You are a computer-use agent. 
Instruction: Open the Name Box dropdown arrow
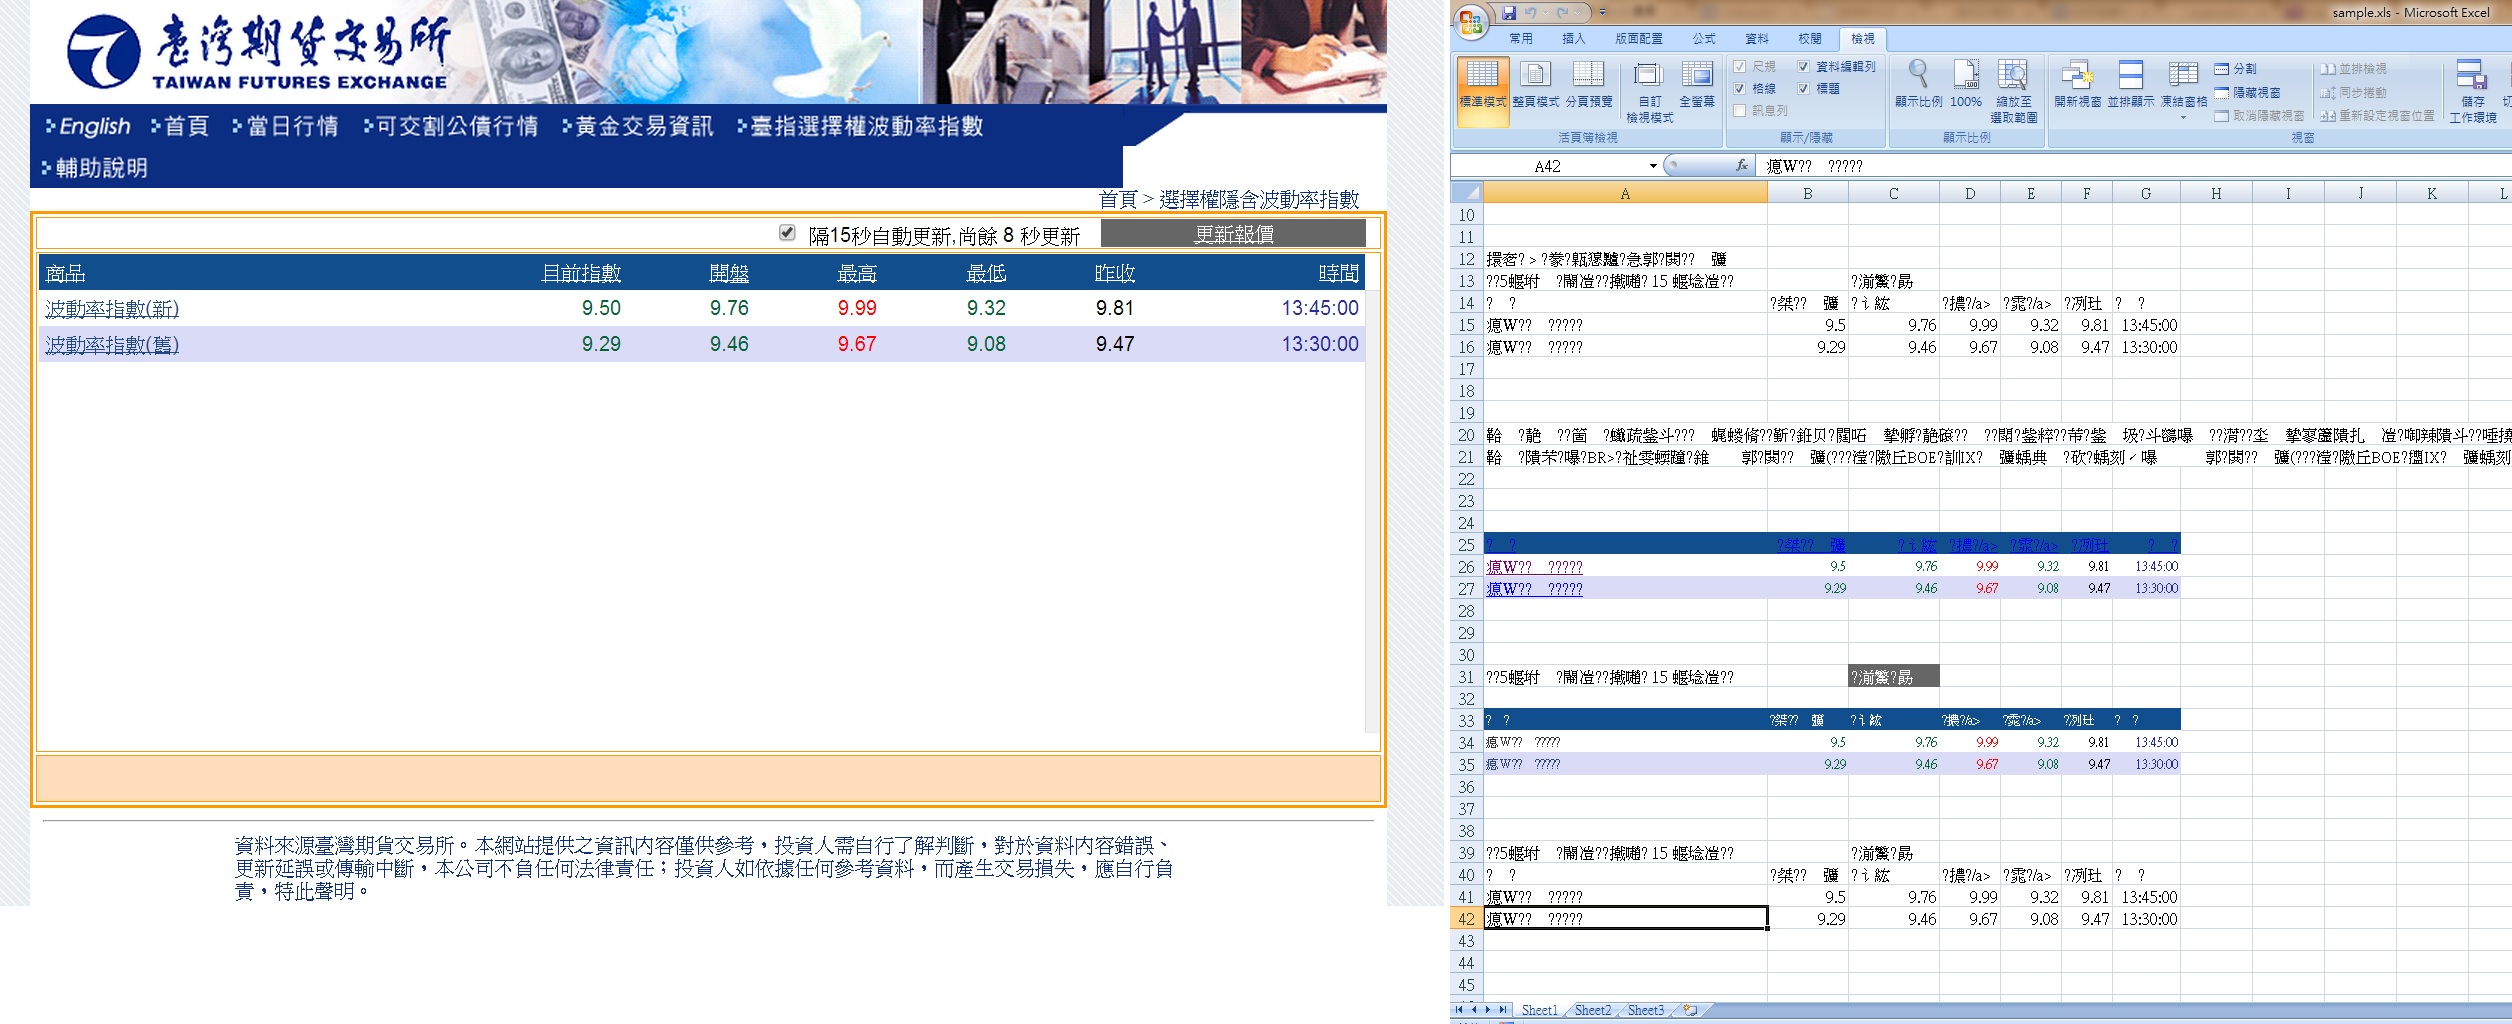click(x=1653, y=166)
